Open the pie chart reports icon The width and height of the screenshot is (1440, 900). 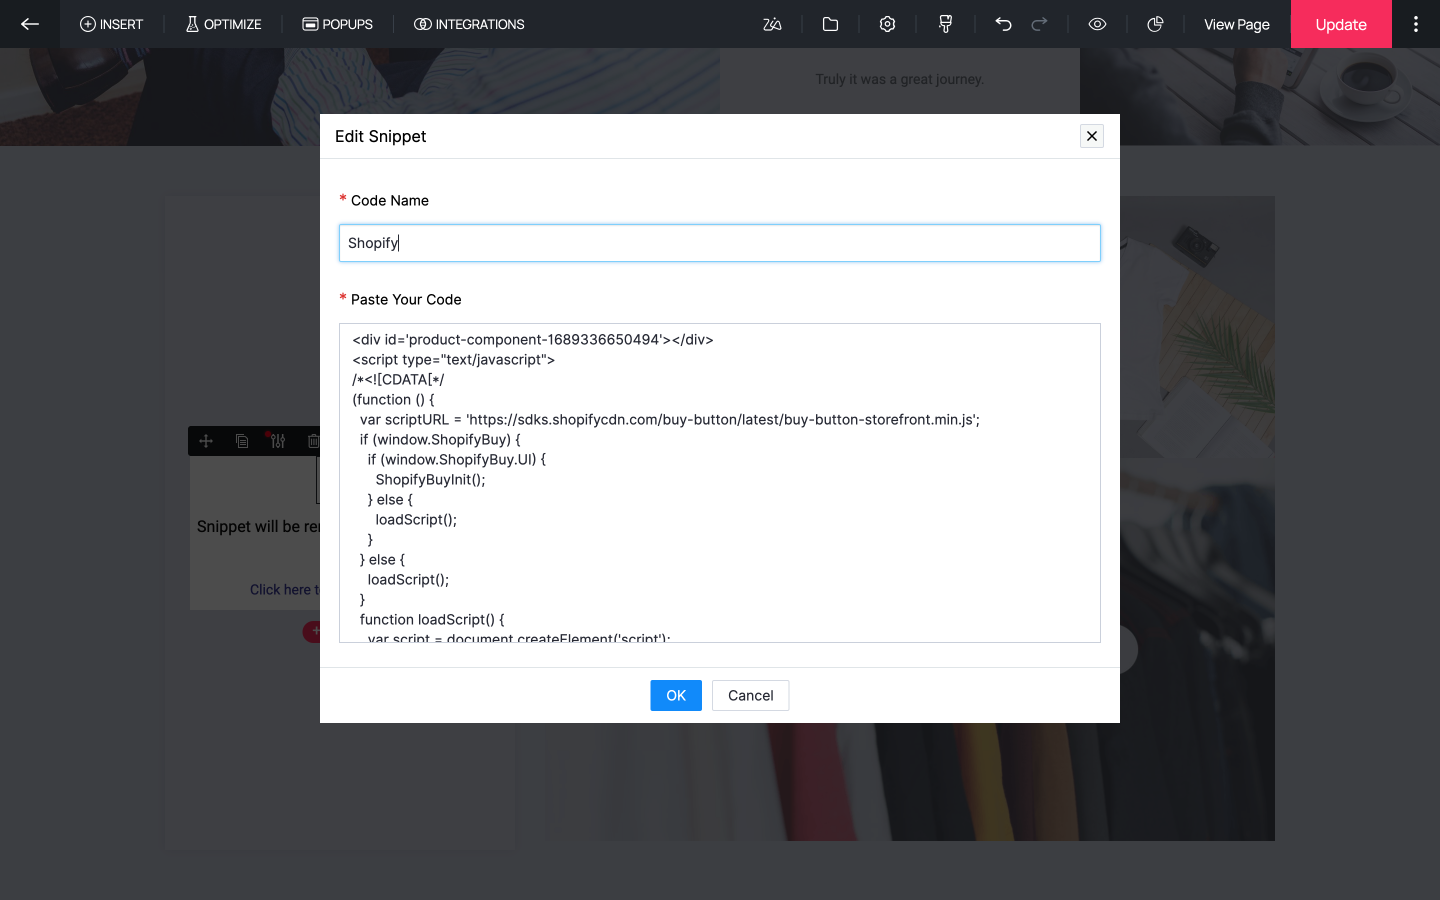point(1155,24)
